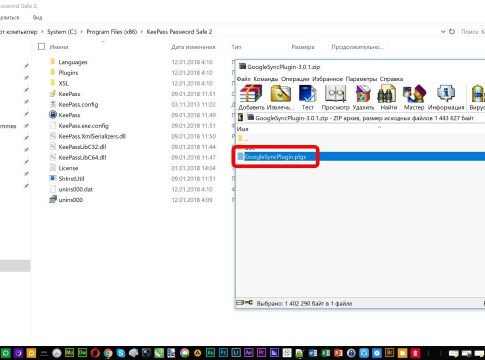Open the Операции menu

coord(295,79)
